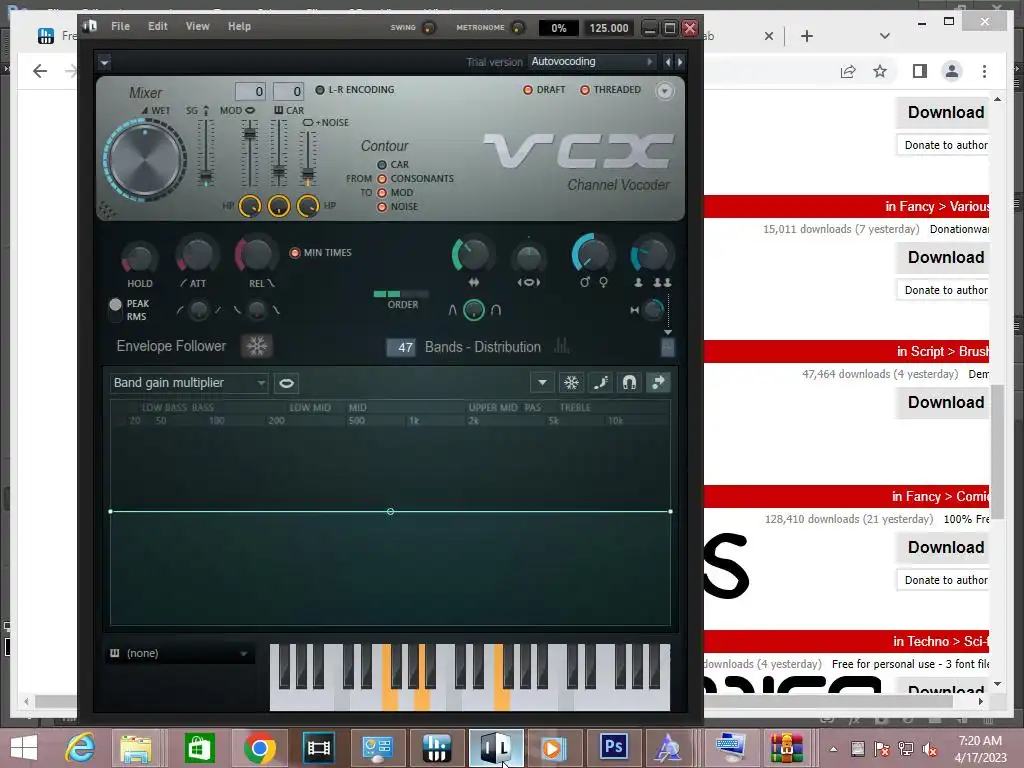1024x768 pixels.
Task: Open the Band gain multiplier dropdown
Action: point(189,383)
